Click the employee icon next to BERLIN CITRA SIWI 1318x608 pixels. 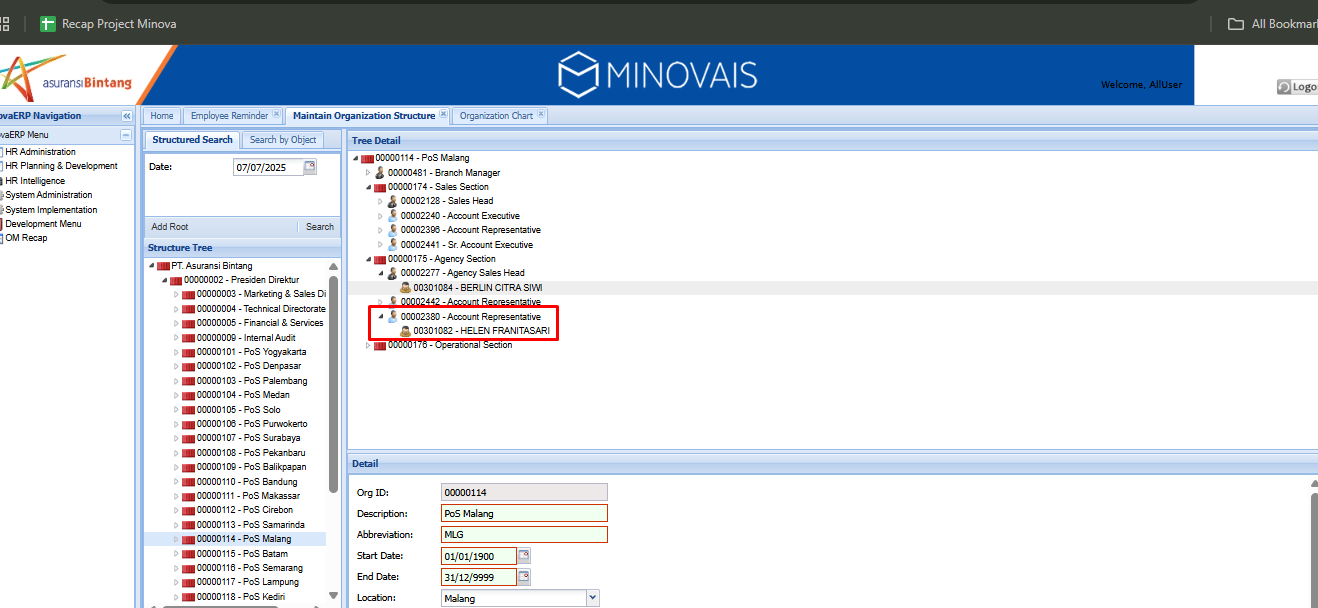pos(406,287)
